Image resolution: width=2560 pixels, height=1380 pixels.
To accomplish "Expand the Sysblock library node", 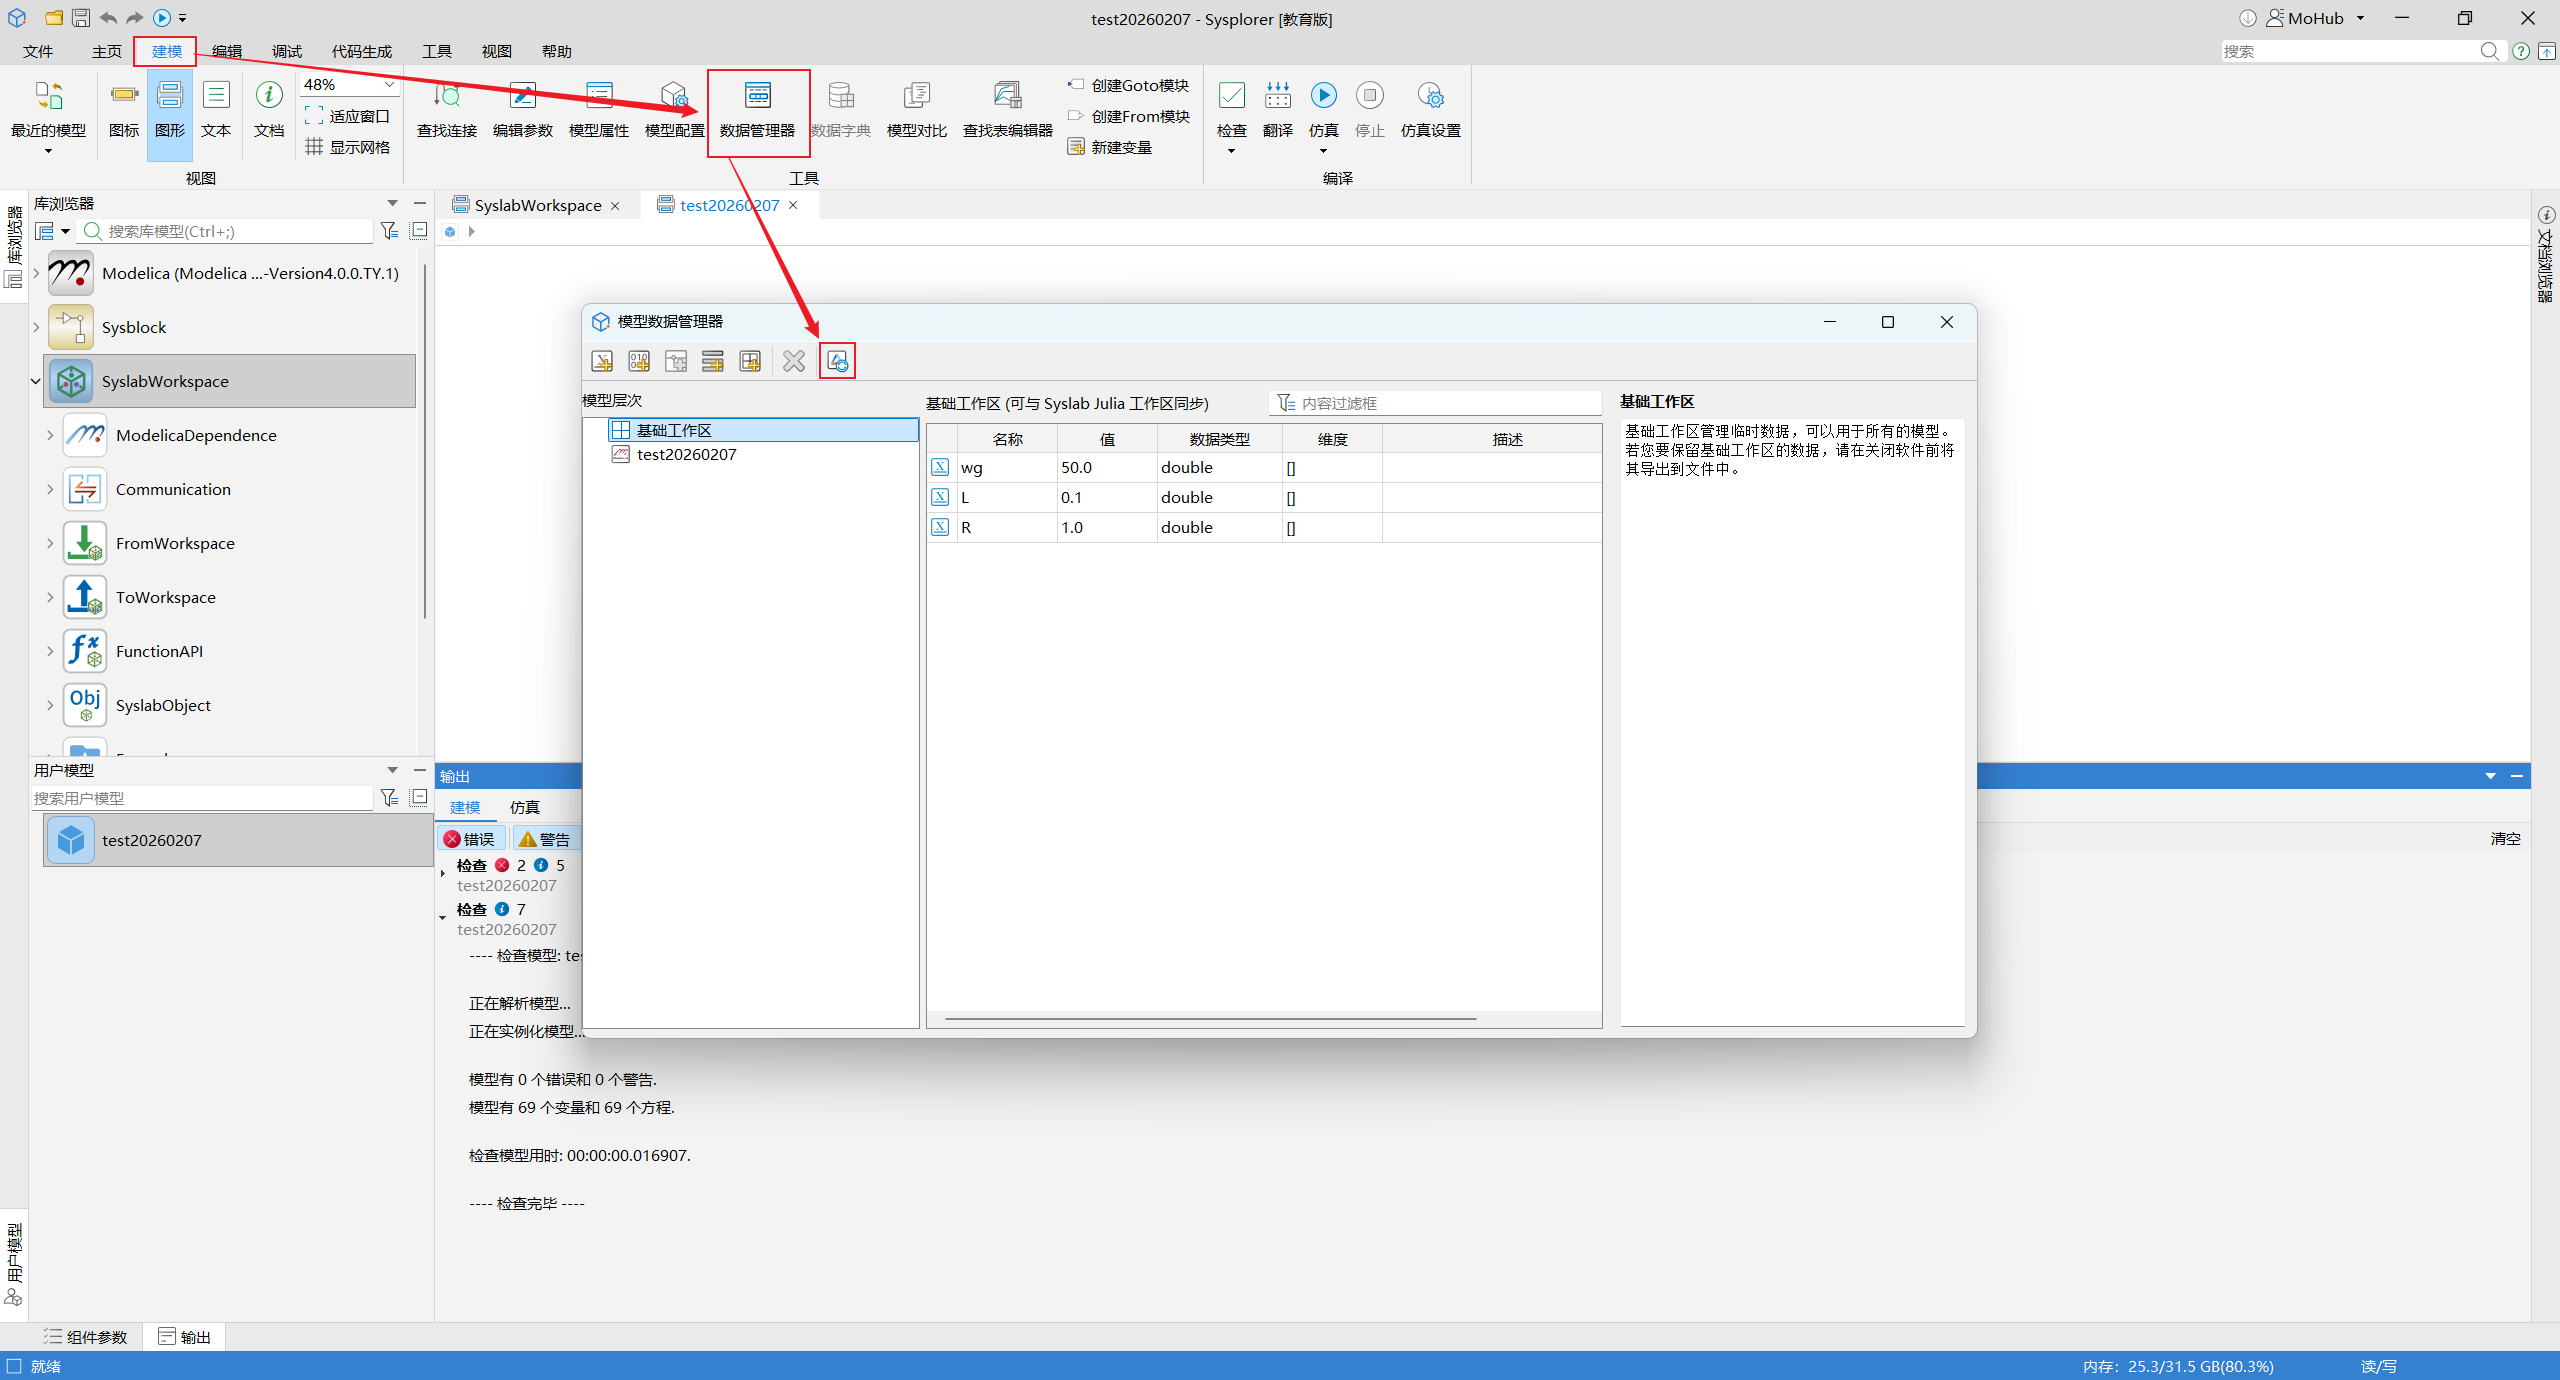I will 36,327.
